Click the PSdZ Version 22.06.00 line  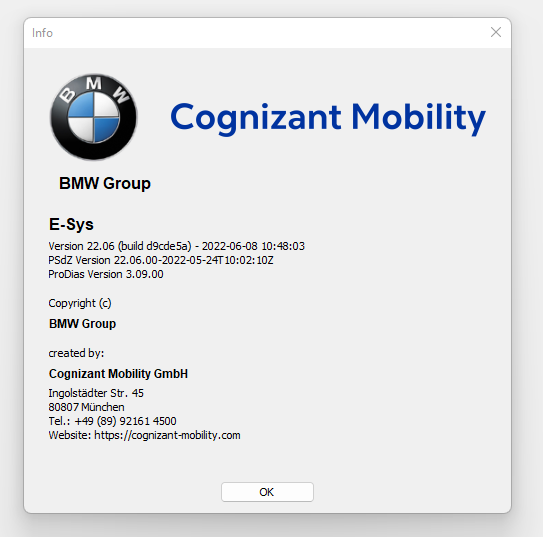[161, 260]
